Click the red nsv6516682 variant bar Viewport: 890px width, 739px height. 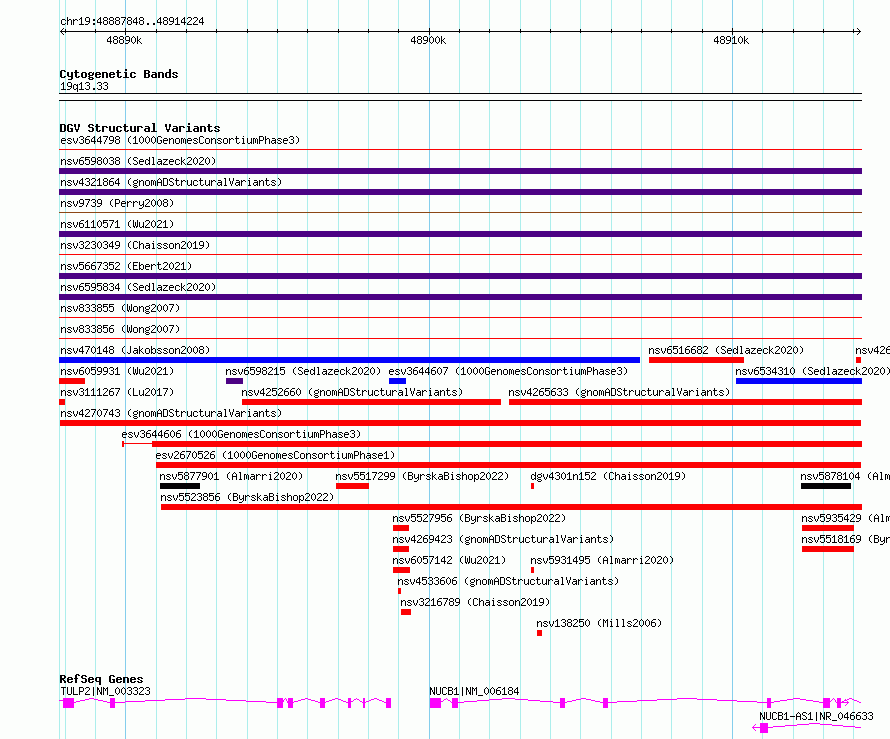696,360
